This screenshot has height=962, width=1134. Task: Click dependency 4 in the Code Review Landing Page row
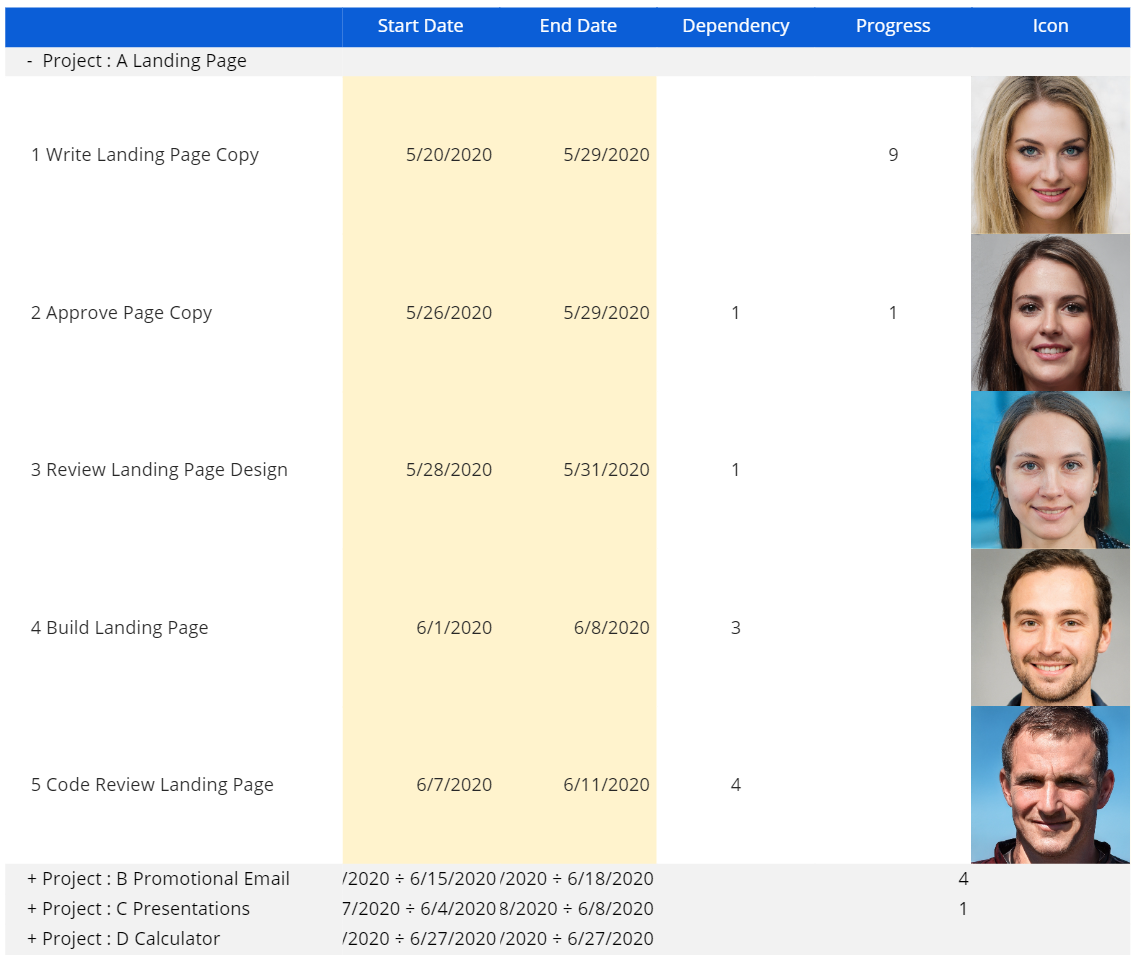pyautogui.click(x=736, y=785)
